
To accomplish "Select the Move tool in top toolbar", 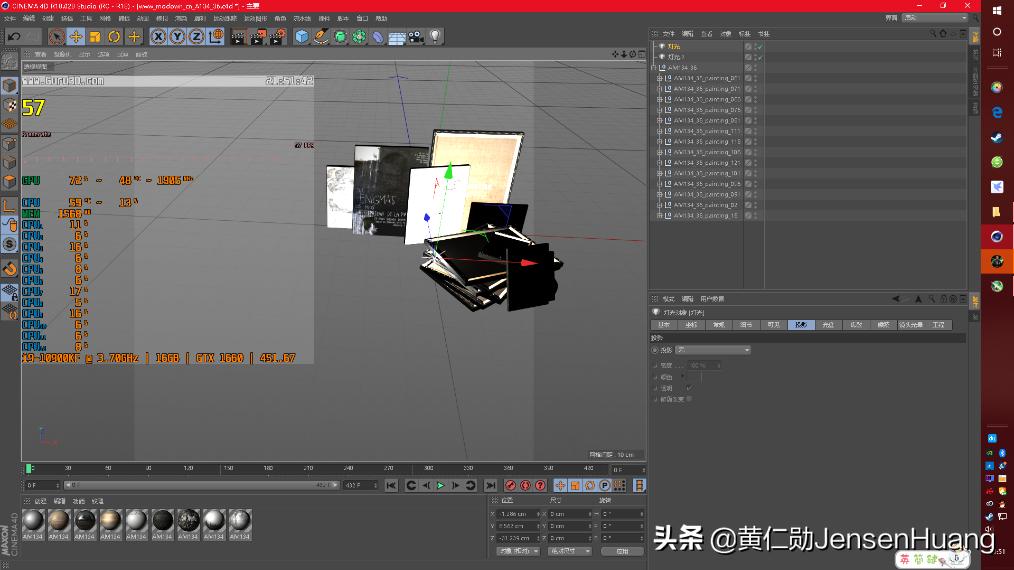I will 76,37.
